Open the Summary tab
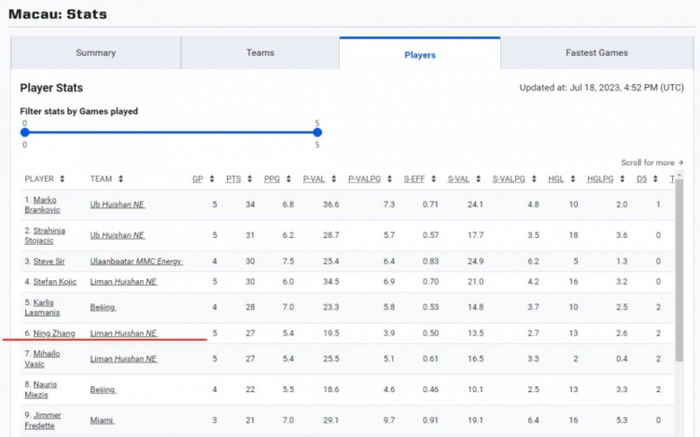Image resolution: width=700 pixels, height=437 pixels. click(x=96, y=53)
